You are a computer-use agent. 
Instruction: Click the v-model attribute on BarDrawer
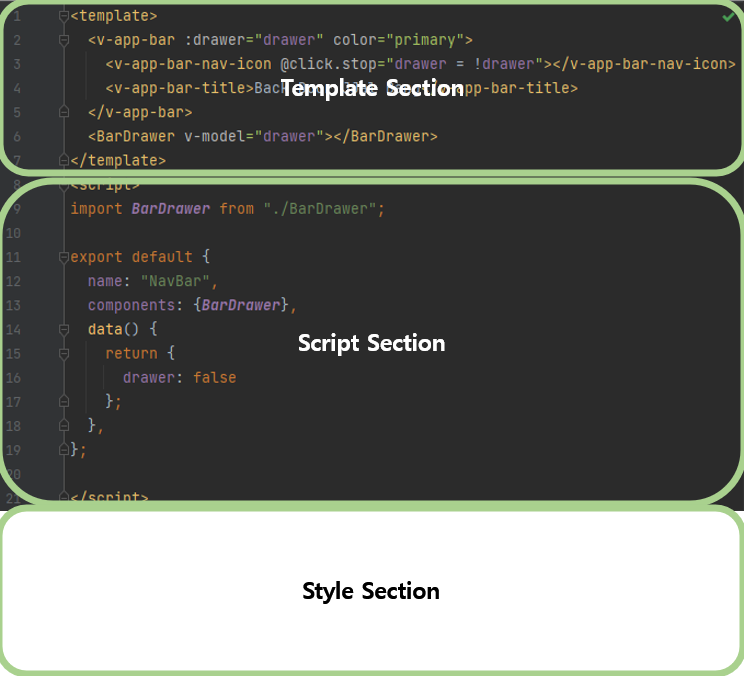tap(214, 137)
